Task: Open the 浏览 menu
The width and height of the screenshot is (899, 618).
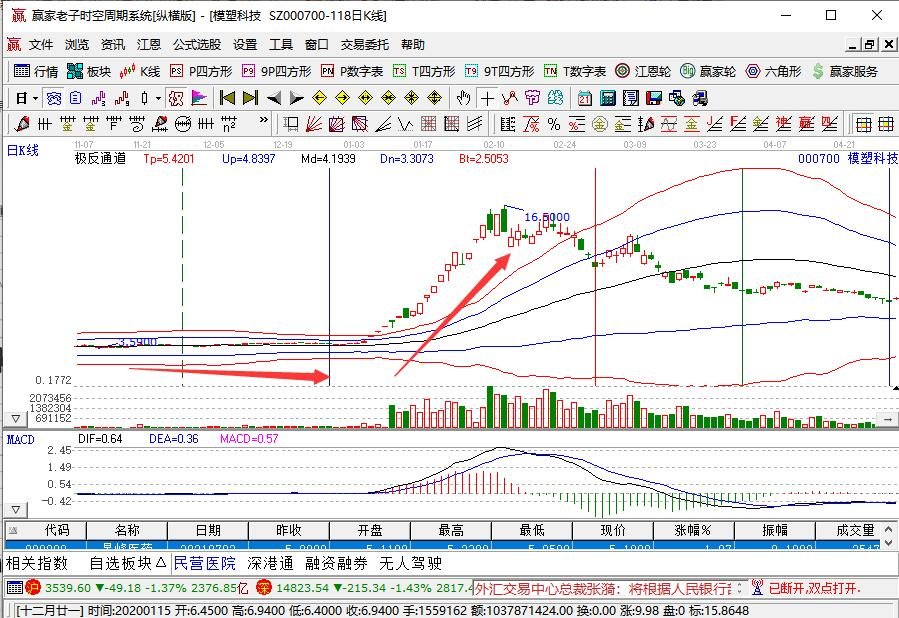Action: (77, 45)
